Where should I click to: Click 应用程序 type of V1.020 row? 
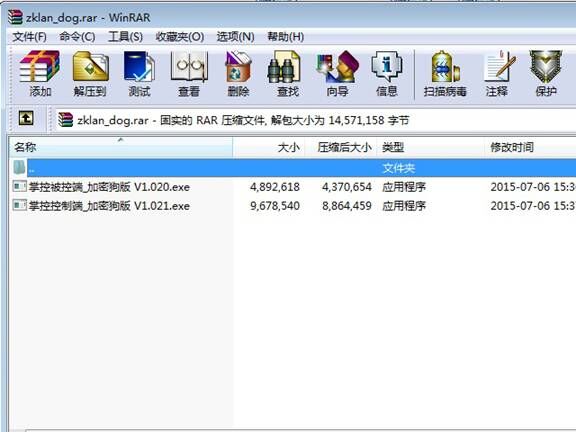pos(404,187)
